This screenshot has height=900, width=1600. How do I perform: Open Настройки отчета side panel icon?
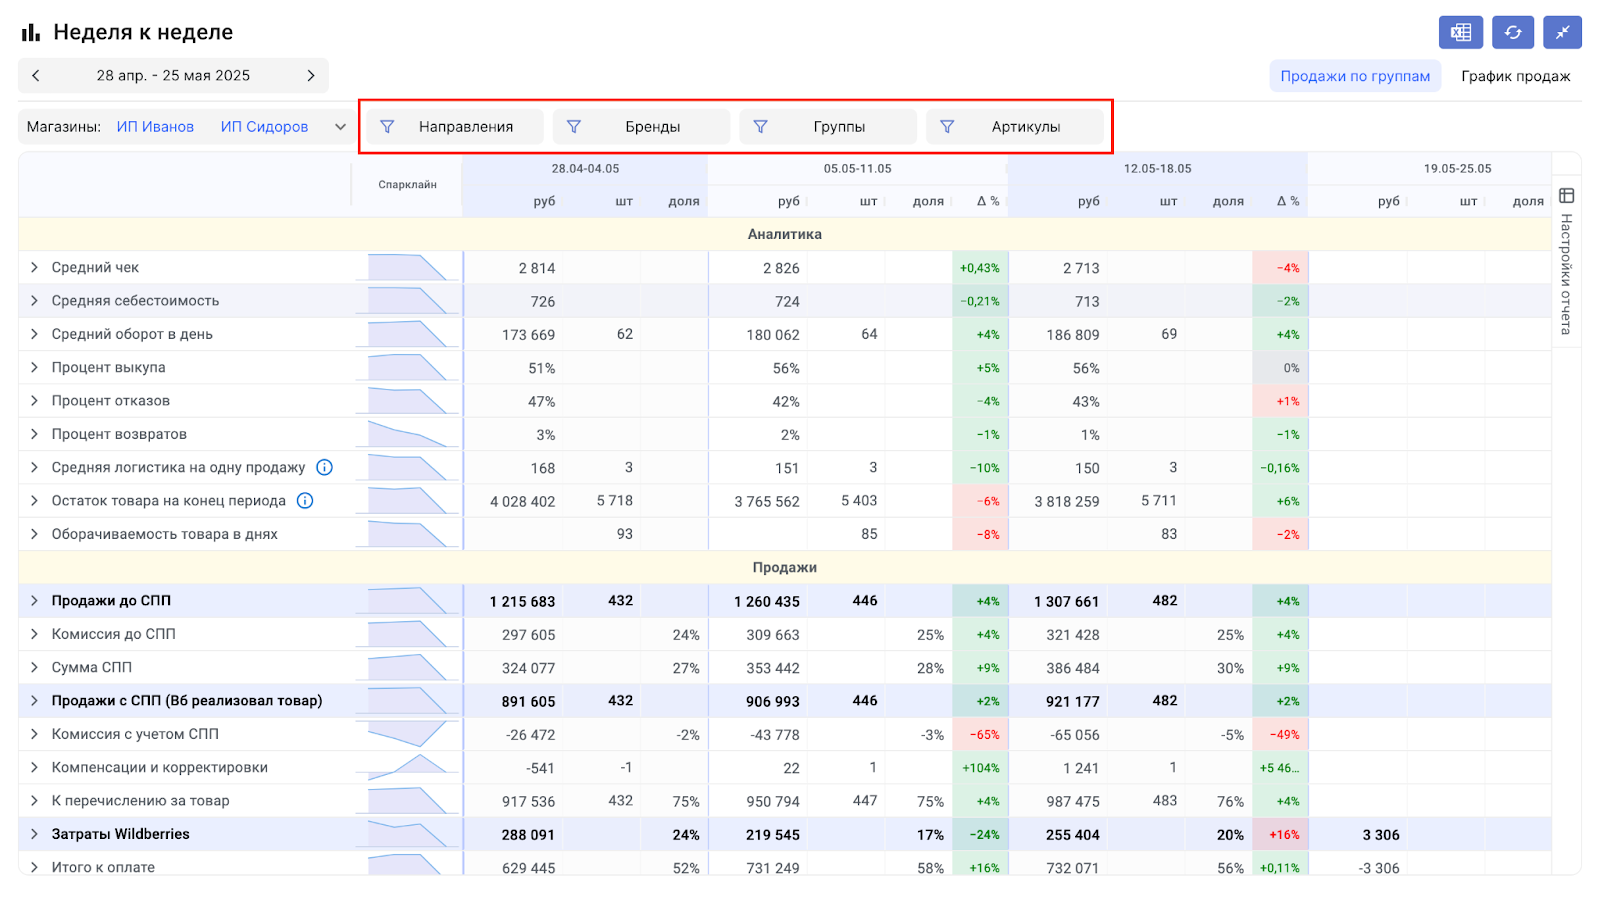pos(1566,196)
